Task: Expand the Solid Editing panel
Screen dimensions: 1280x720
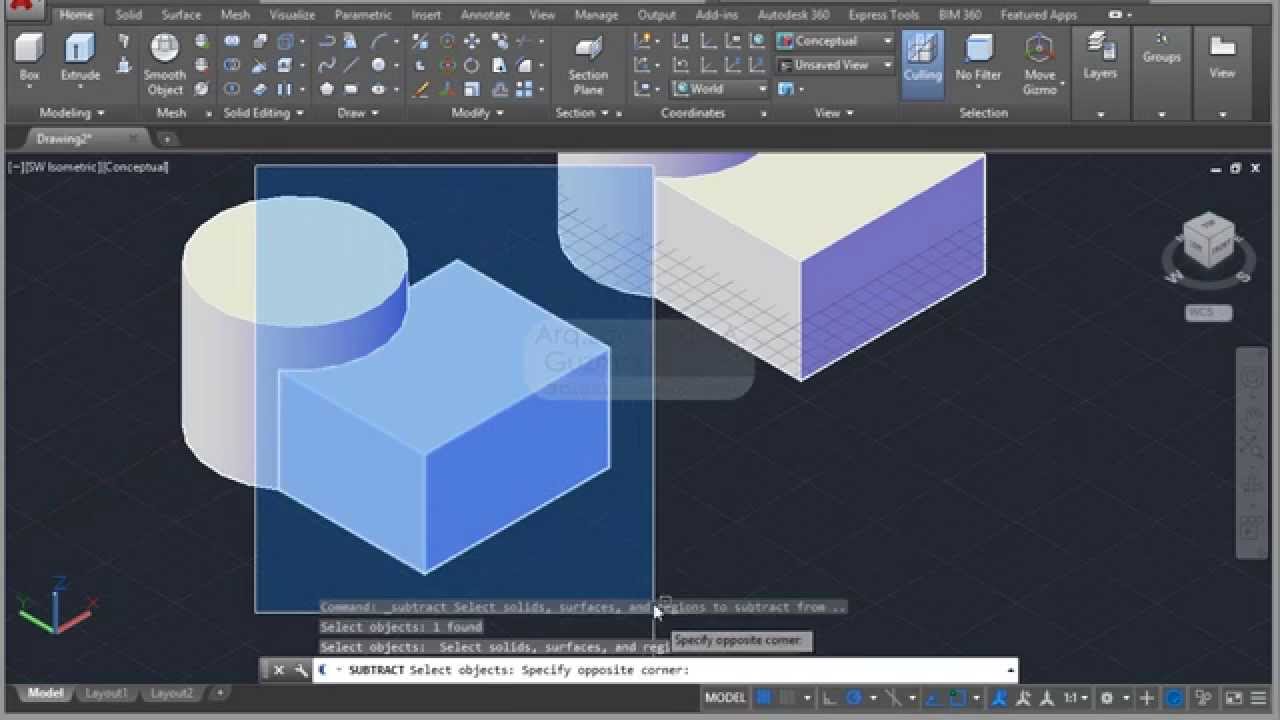Action: [x=263, y=113]
